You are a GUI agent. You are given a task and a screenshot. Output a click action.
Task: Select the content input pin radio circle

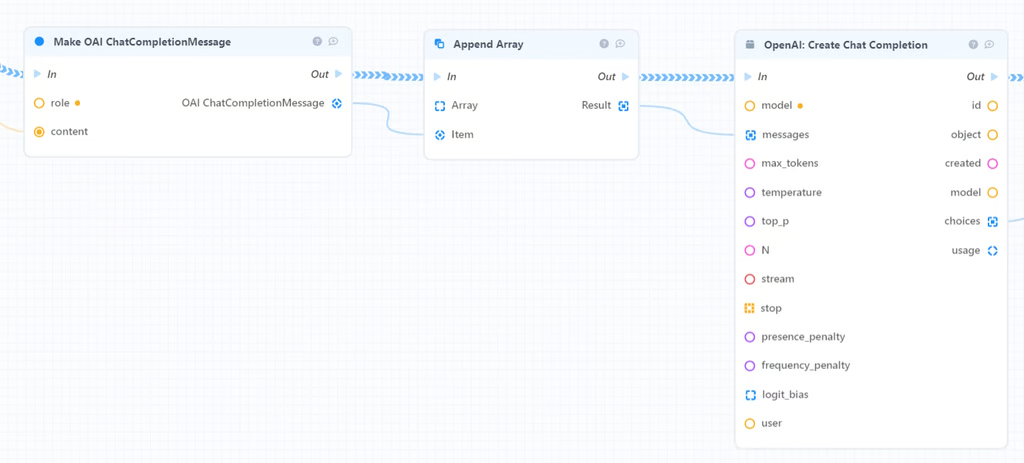pos(39,131)
